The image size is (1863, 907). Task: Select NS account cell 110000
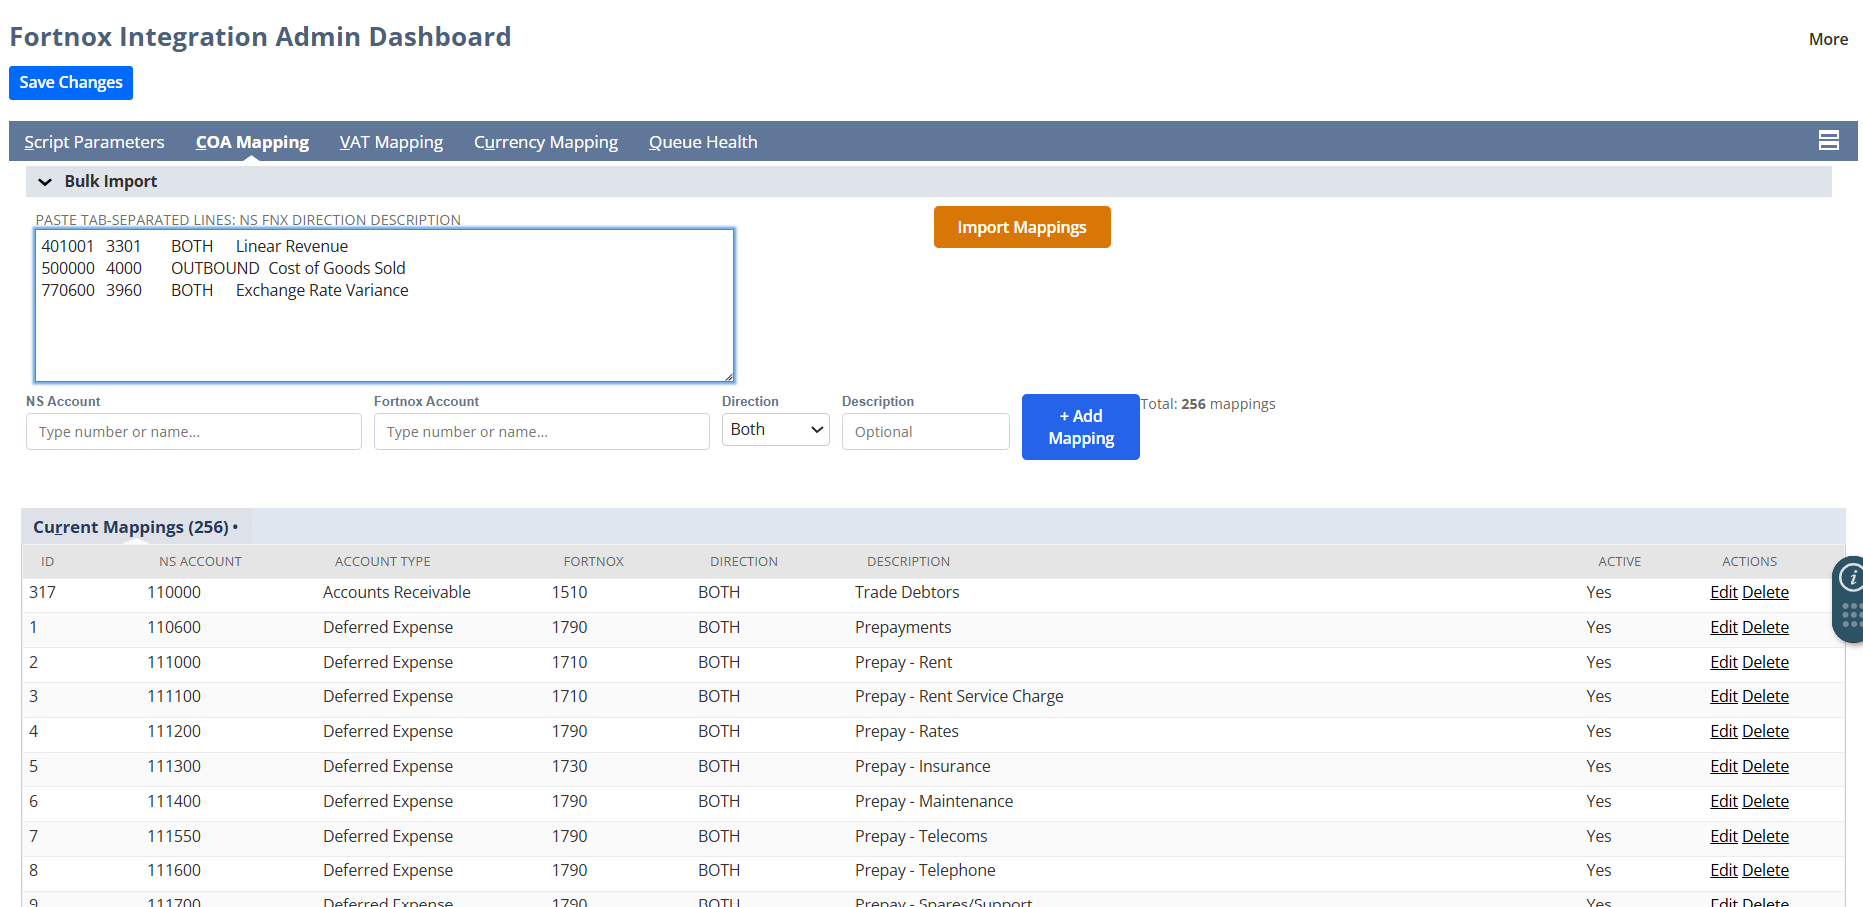(174, 592)
